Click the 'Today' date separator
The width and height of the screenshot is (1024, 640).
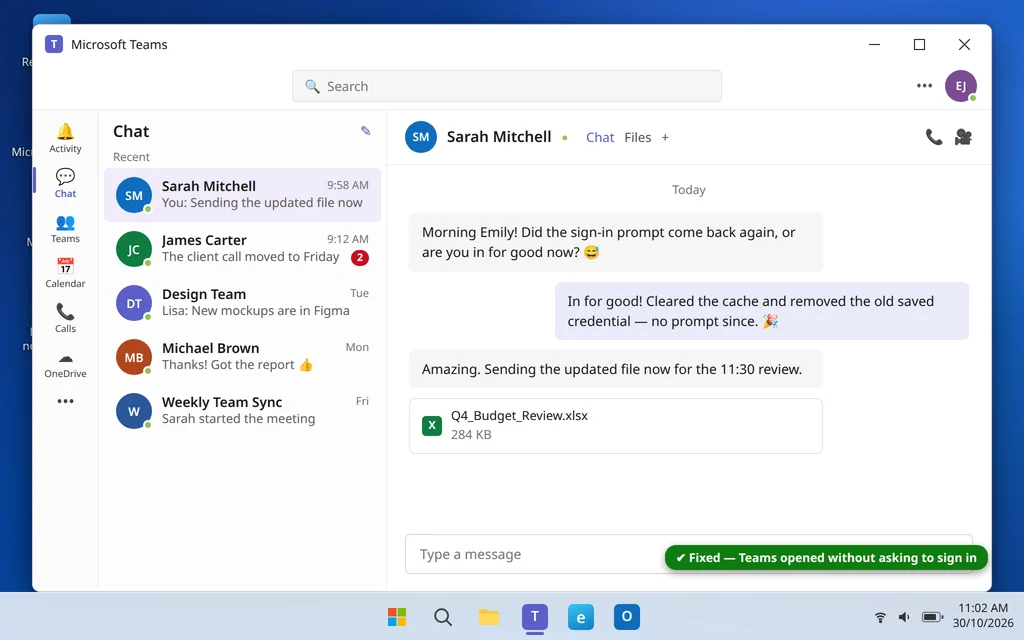click(x=689, y=189)
